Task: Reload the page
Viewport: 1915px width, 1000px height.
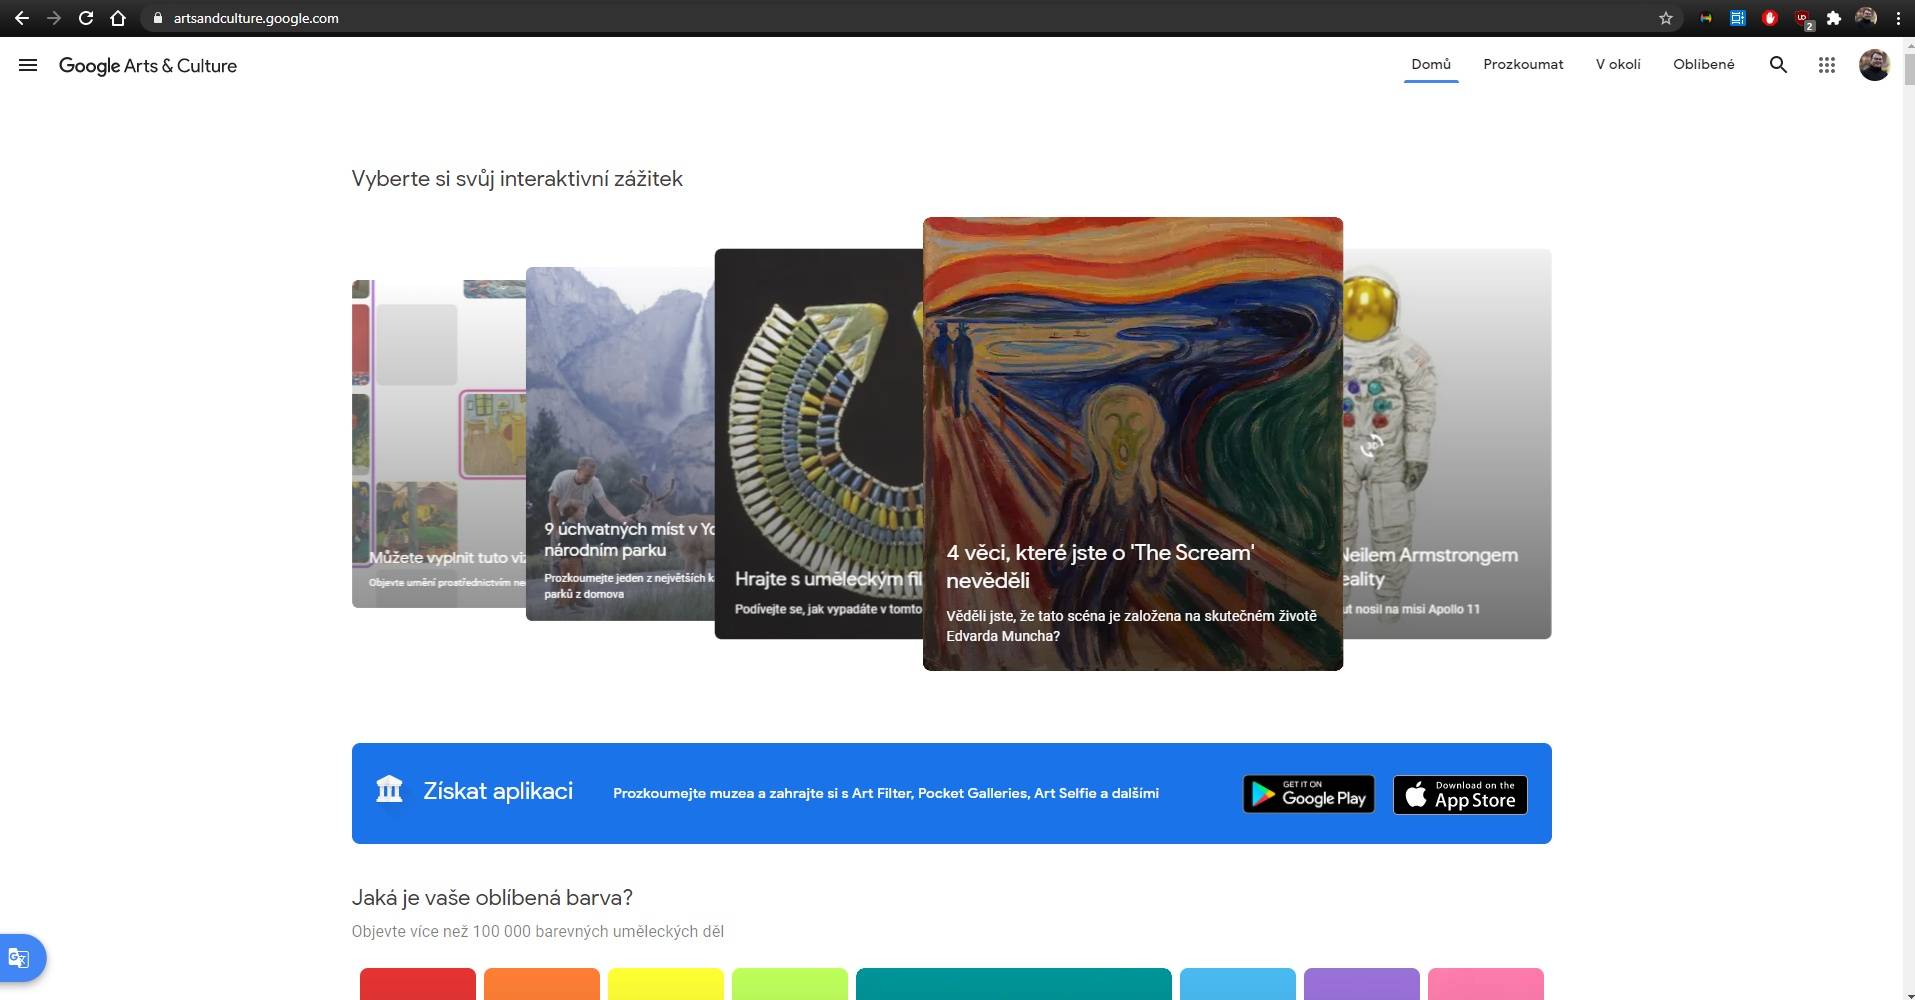Action: pyautogui.click(x=86, y=18)
